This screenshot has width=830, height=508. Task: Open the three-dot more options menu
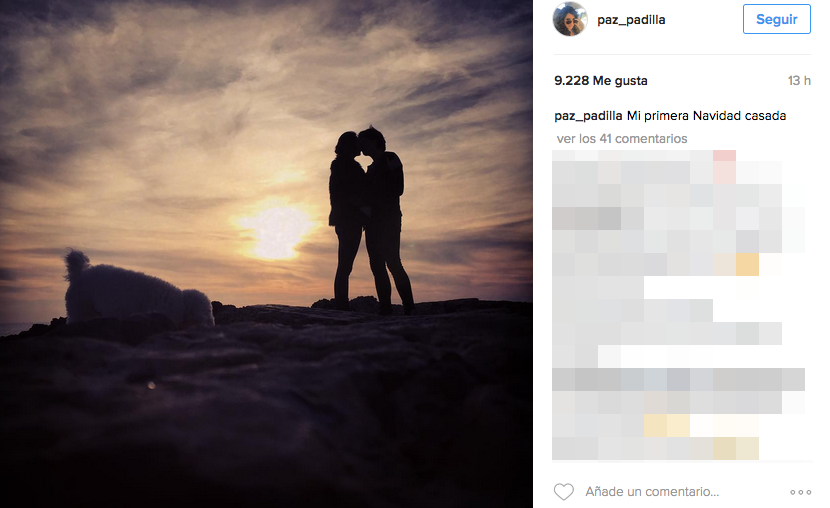[x=800, y=492]
